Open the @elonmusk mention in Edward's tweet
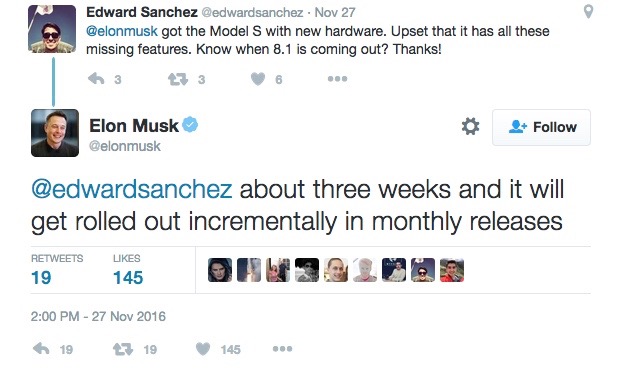The height and width of the screenshot is (383, 625). 122,31
